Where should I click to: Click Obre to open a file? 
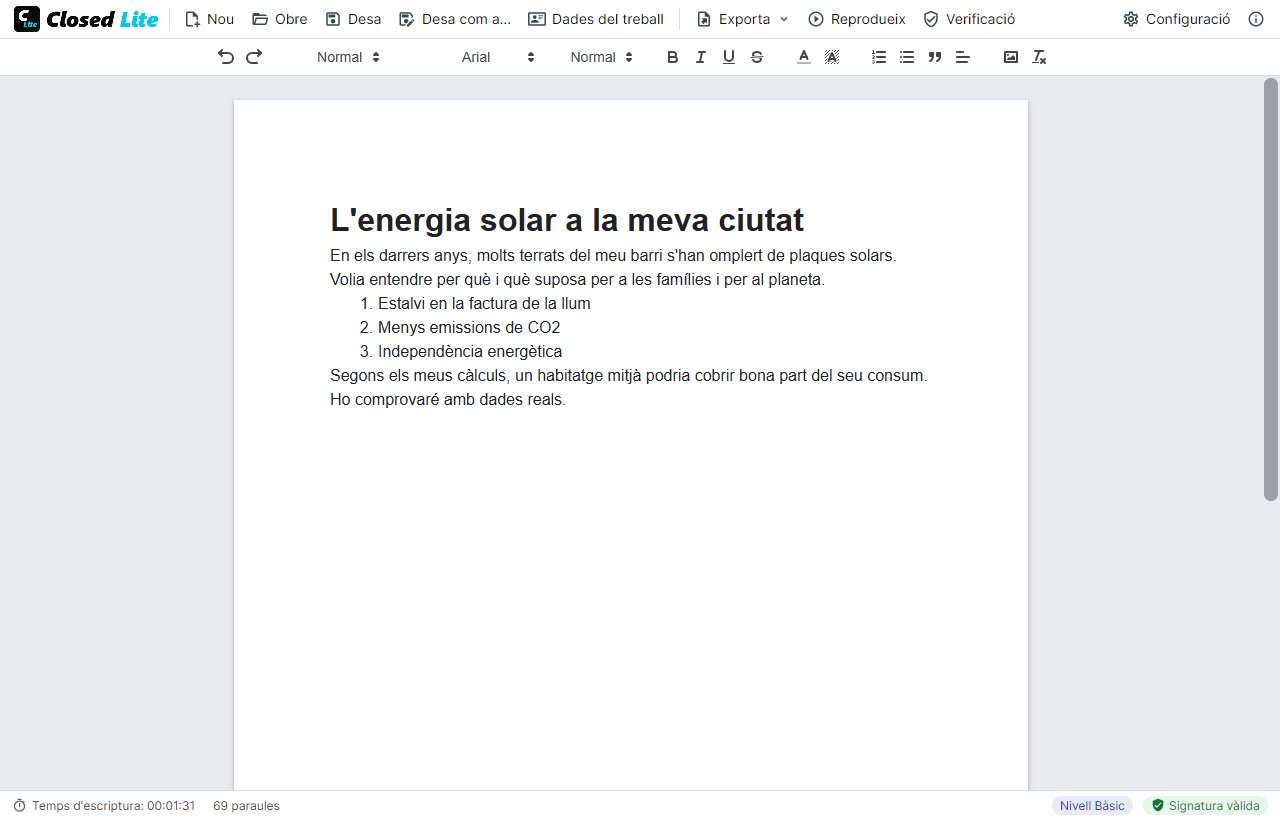(x=280, y=19)
